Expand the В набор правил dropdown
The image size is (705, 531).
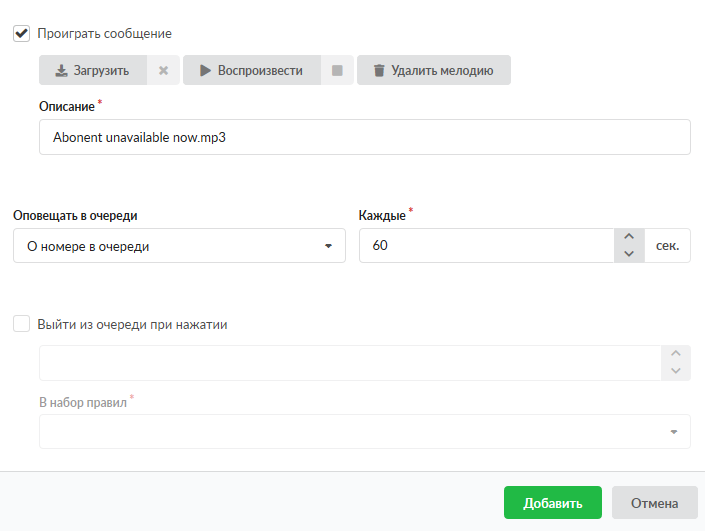click(364, 432)
